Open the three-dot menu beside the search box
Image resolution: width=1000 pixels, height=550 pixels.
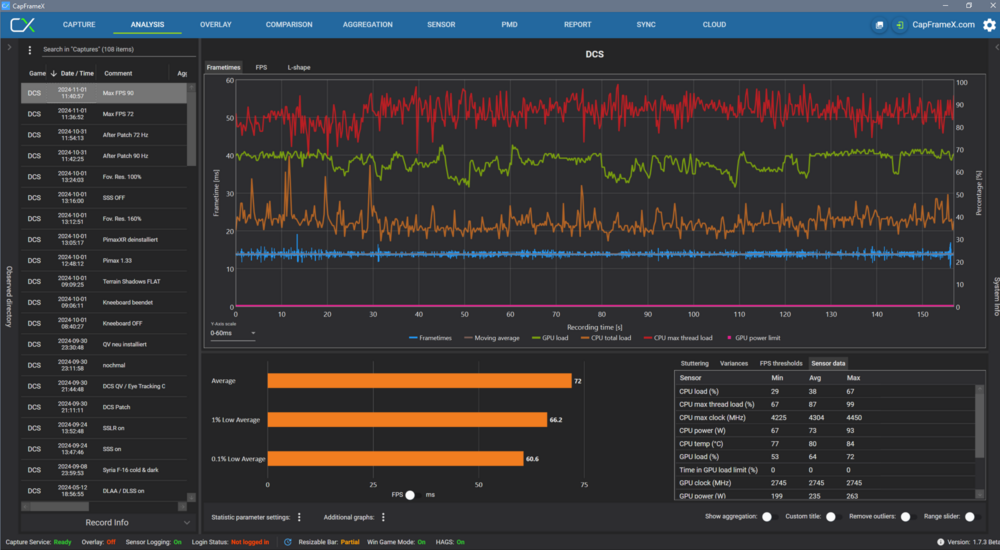pos(30,49)
